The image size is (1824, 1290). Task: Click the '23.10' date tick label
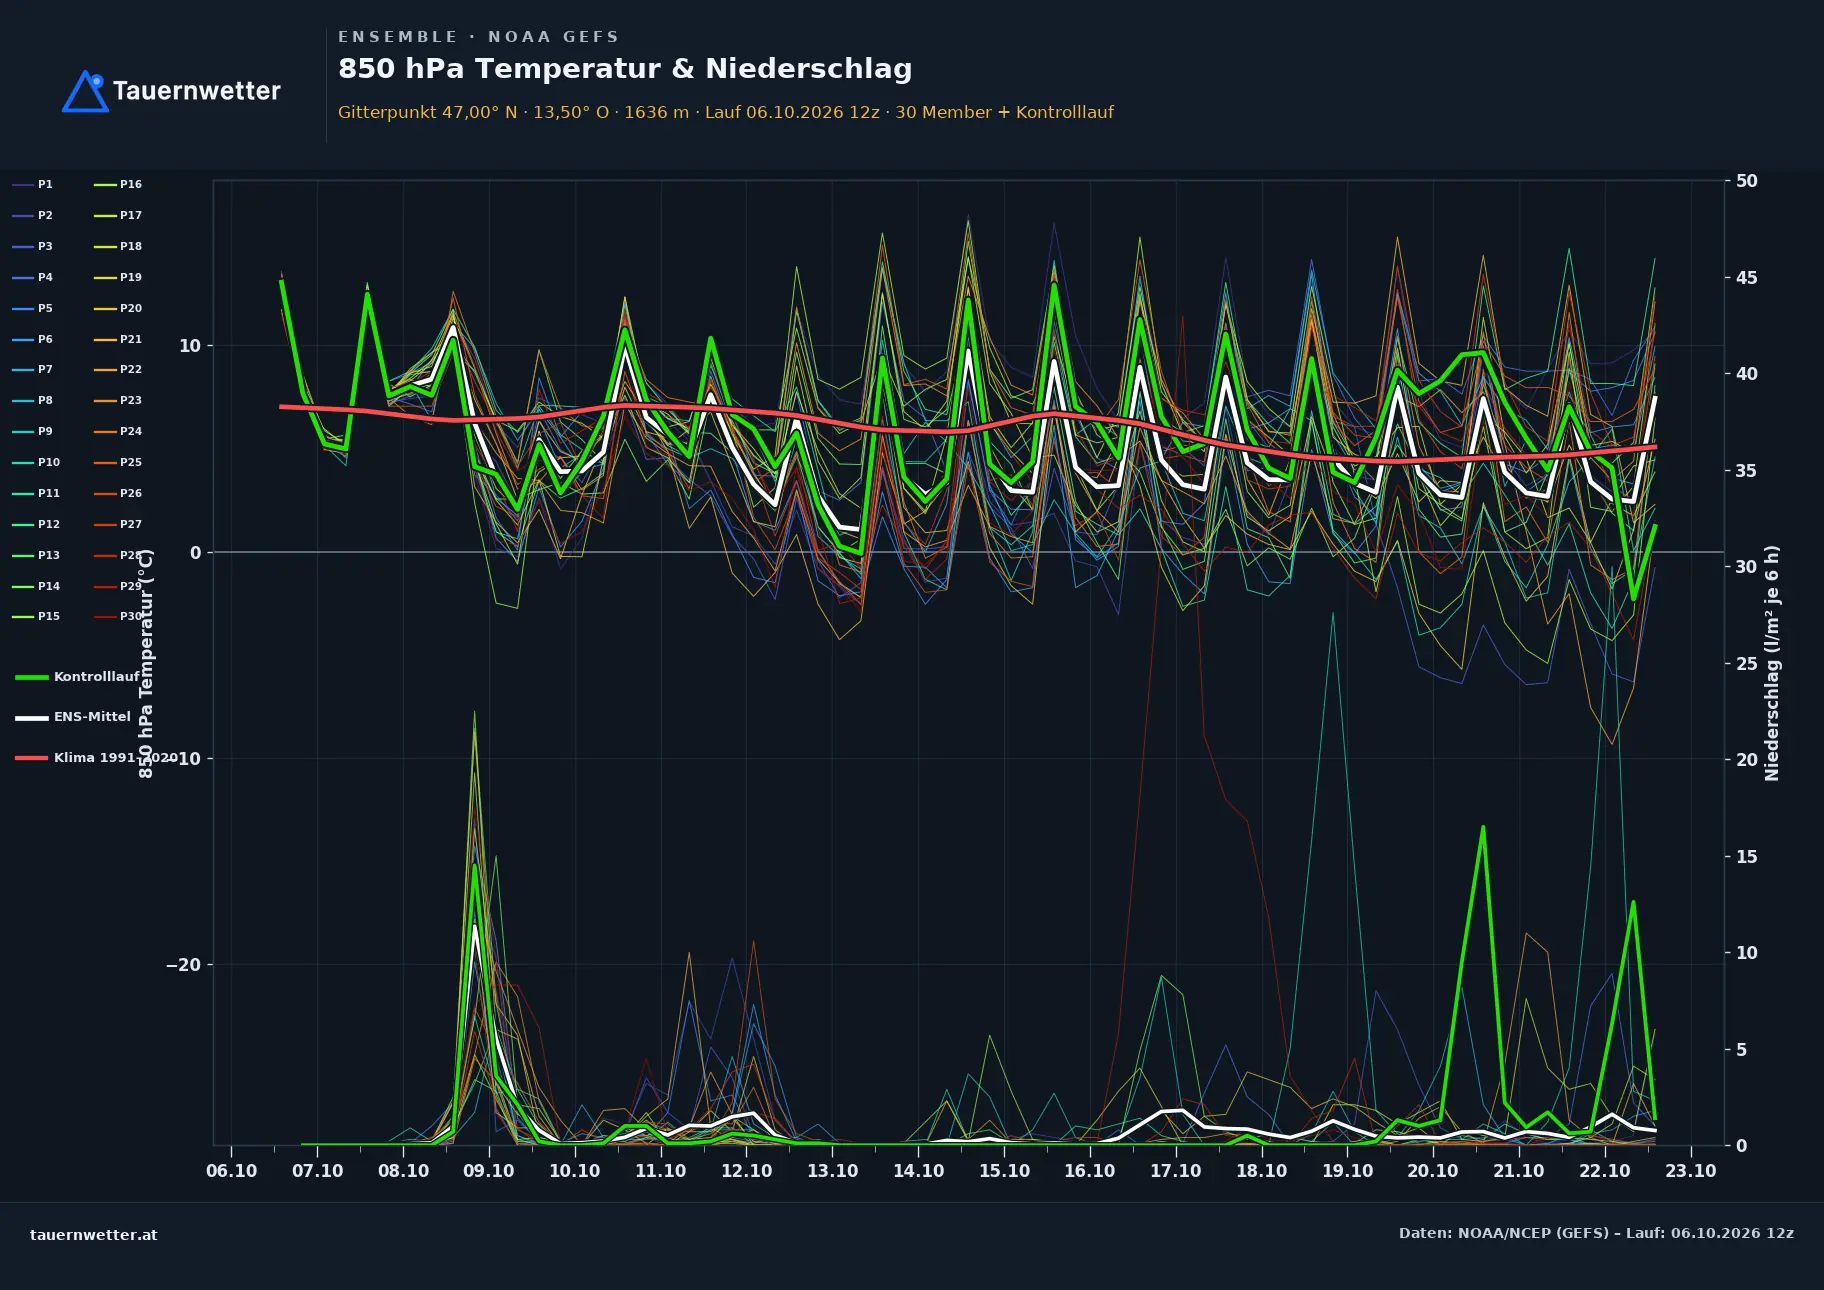(1691, 1171)
